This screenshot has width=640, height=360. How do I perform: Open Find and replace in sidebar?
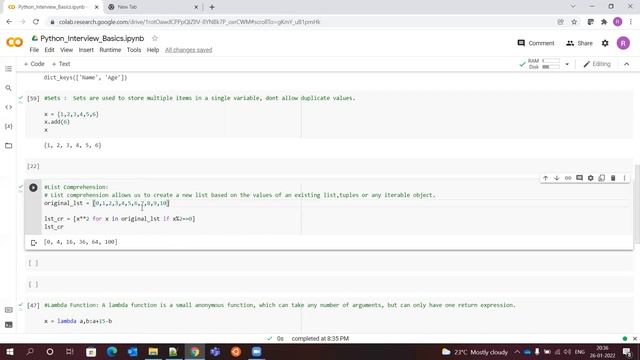8,88
